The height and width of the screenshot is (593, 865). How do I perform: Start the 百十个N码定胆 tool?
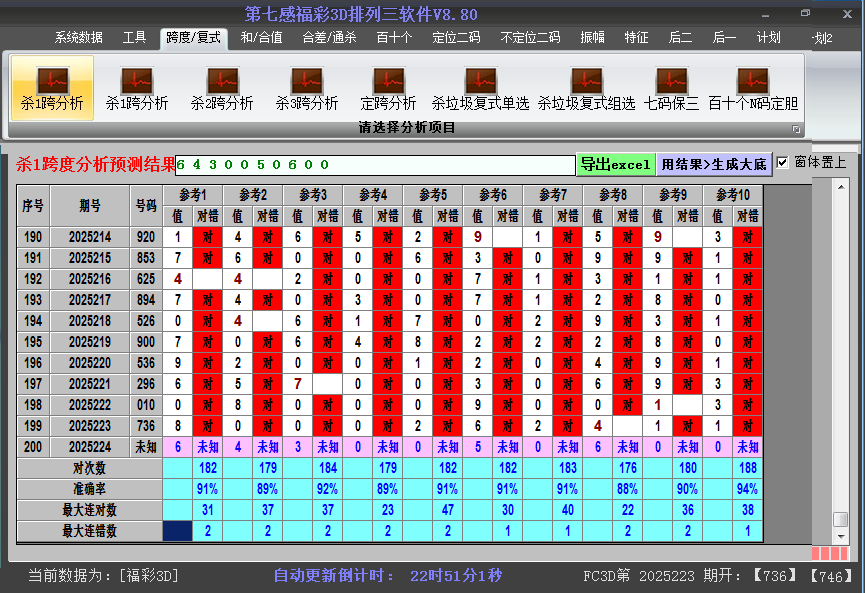coord(752,88)
